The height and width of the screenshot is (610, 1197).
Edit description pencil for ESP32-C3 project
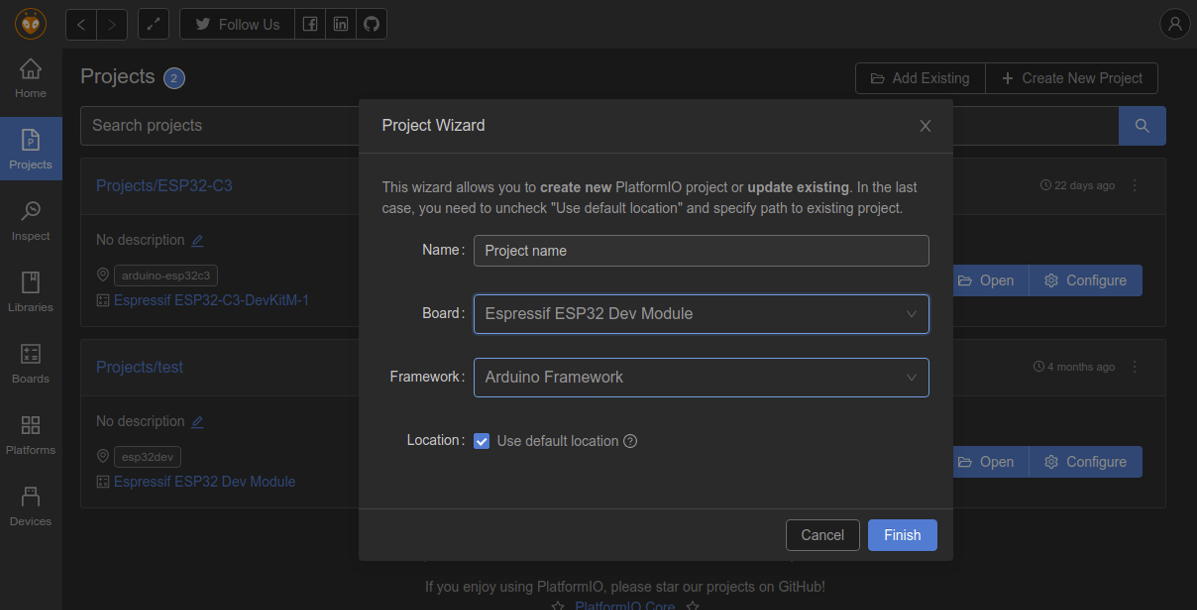[x=197, y=240]
